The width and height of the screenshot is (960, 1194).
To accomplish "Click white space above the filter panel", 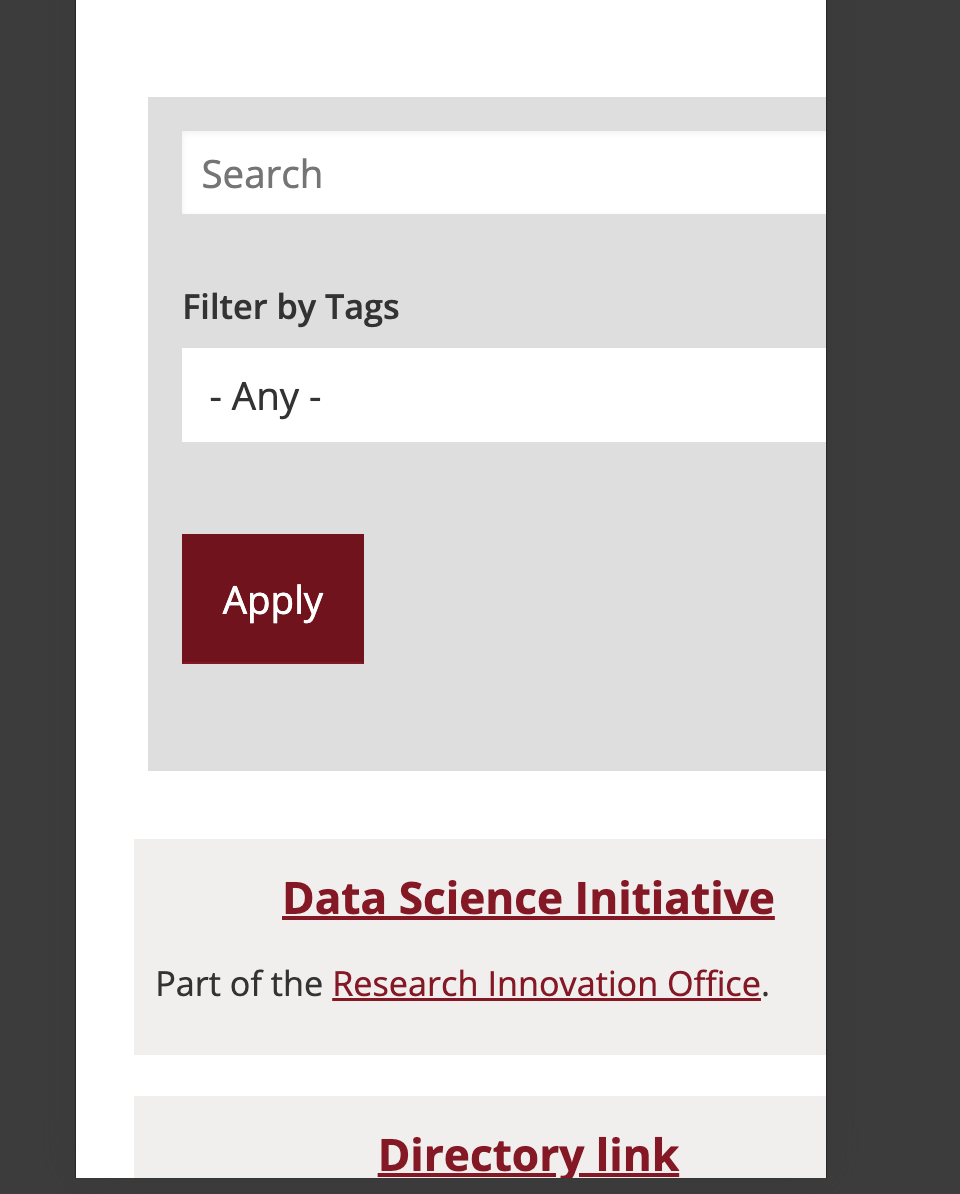I will coord(450,50).
